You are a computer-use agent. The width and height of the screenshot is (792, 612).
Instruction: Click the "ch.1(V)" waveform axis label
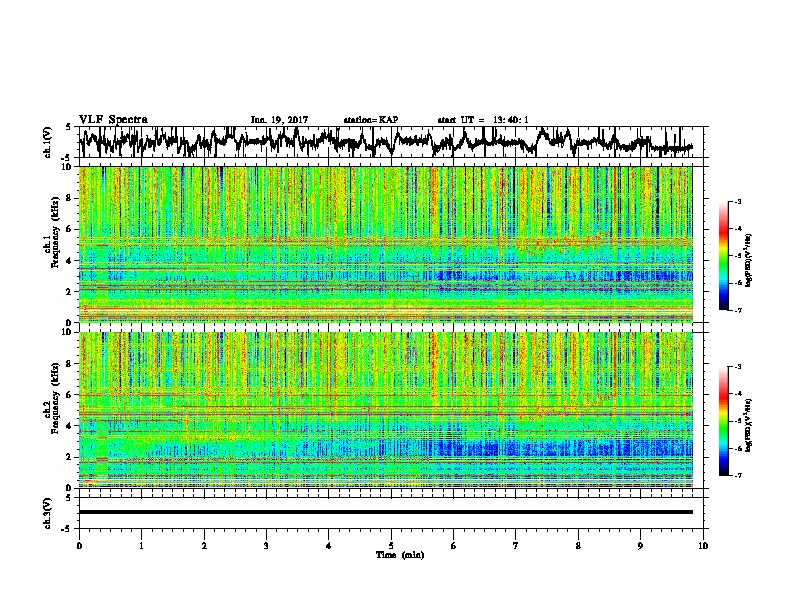point(48,142)
